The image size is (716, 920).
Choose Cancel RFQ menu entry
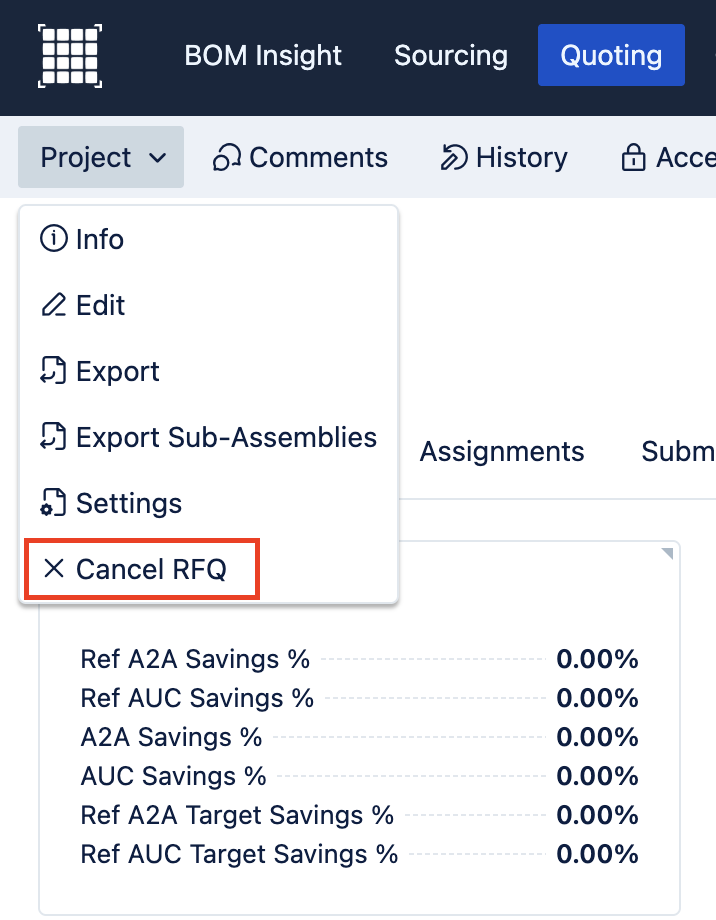click(x=151, y=569)
